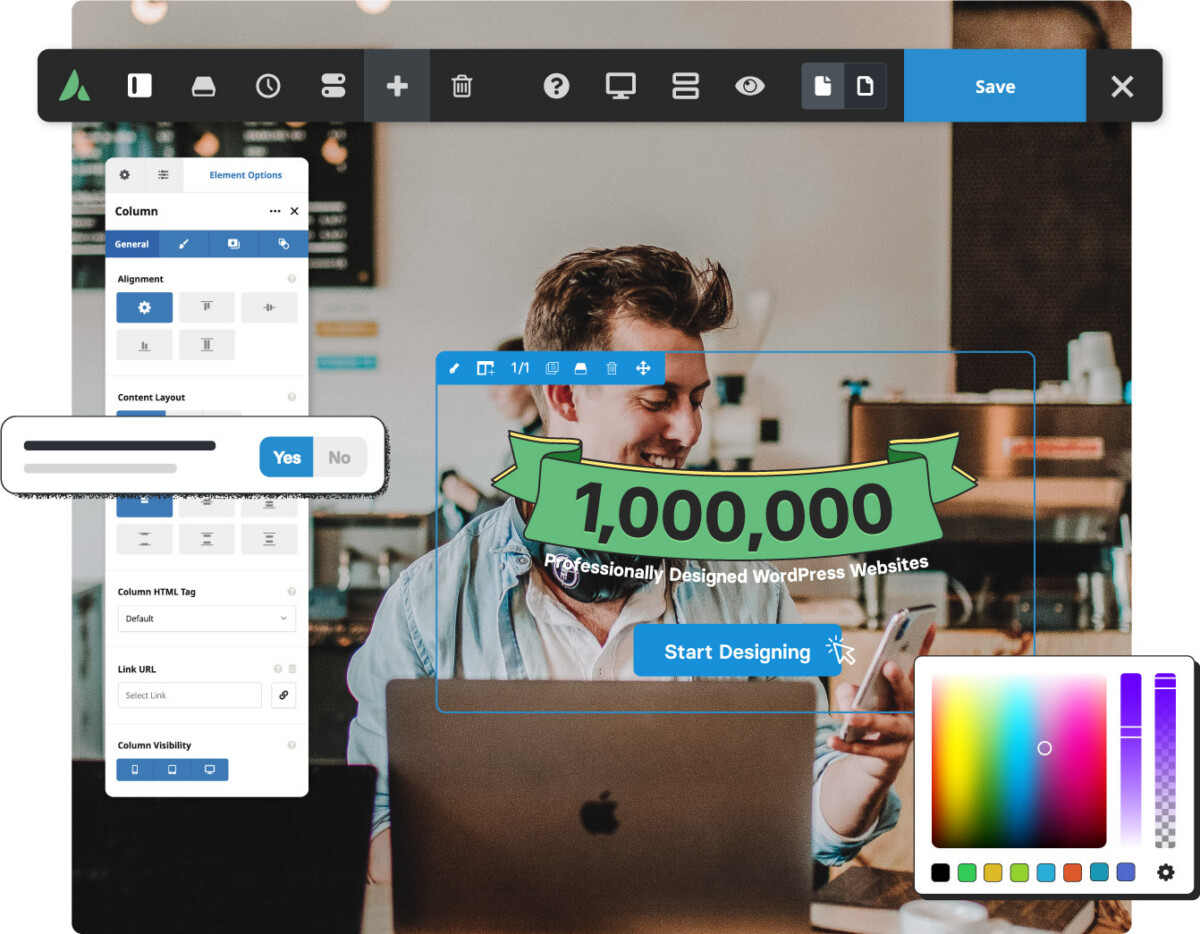Click the eye preview icon in the toolbar
1200x934 pixels.
751,86
